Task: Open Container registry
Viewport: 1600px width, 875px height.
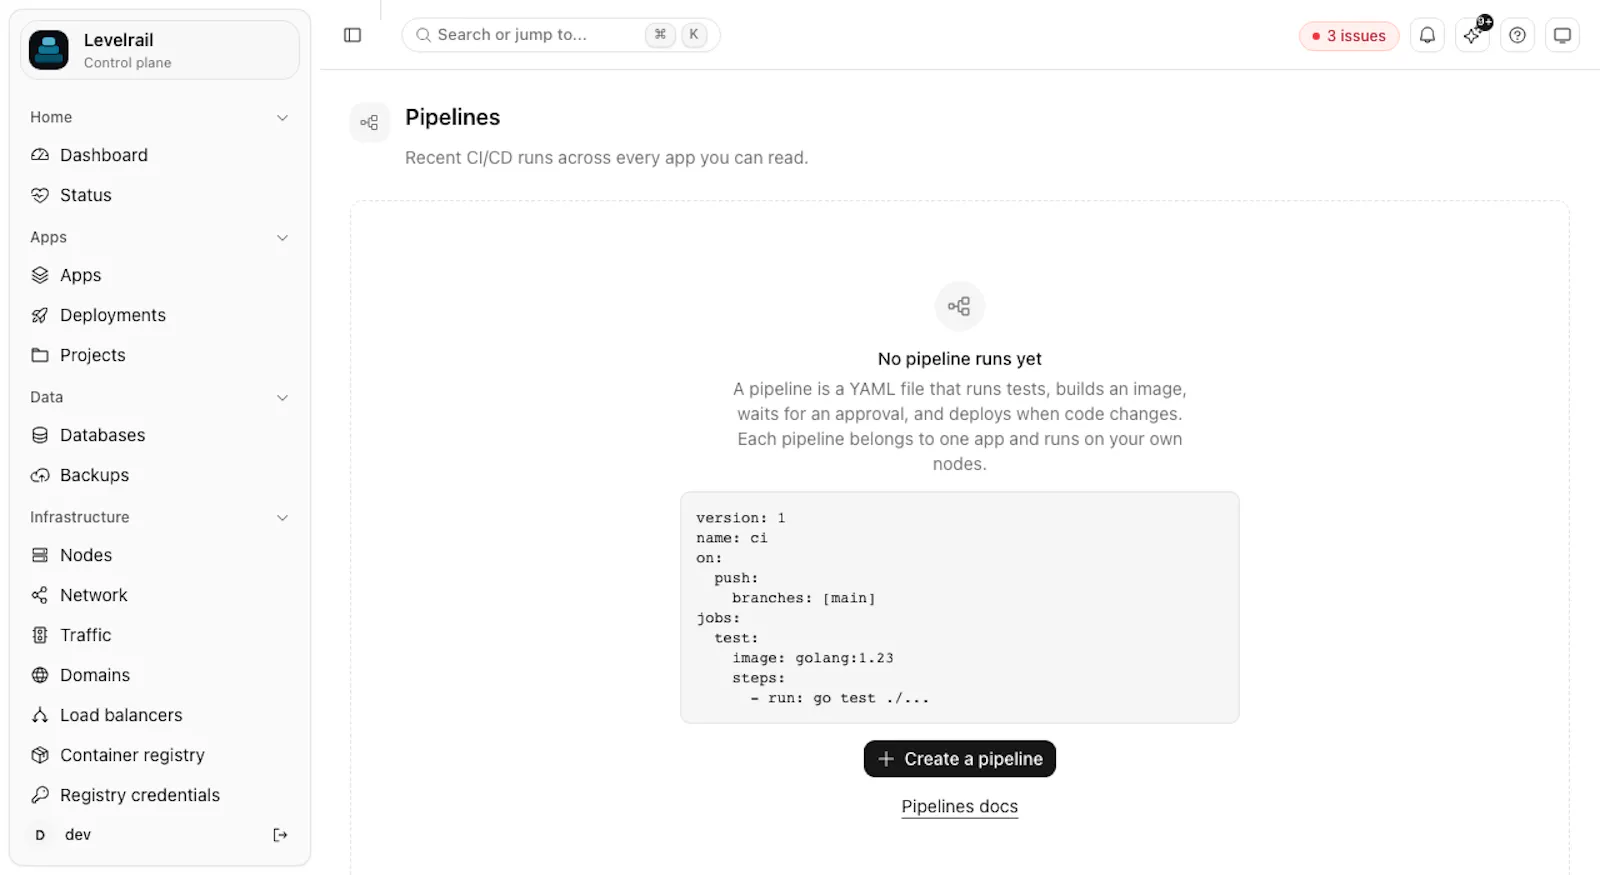Action: [x=160, y=755]
